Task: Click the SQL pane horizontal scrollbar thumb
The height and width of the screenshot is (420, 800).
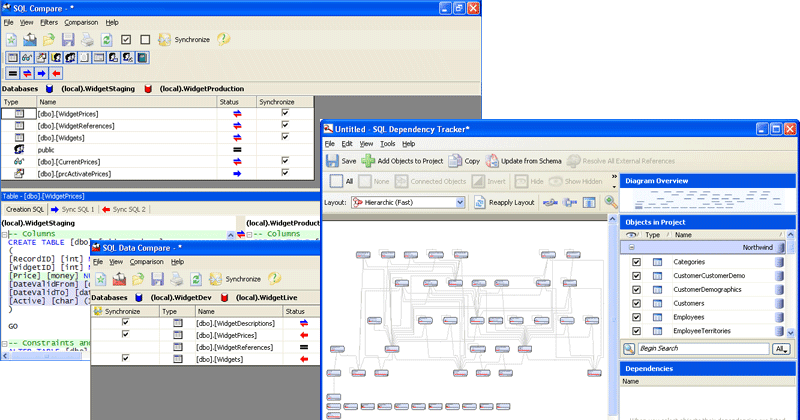Action: [46, 356]
